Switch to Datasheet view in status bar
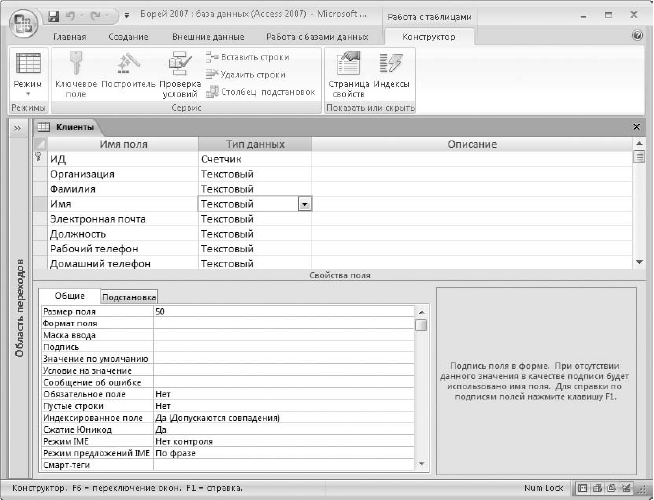 (x=583, y=488)
